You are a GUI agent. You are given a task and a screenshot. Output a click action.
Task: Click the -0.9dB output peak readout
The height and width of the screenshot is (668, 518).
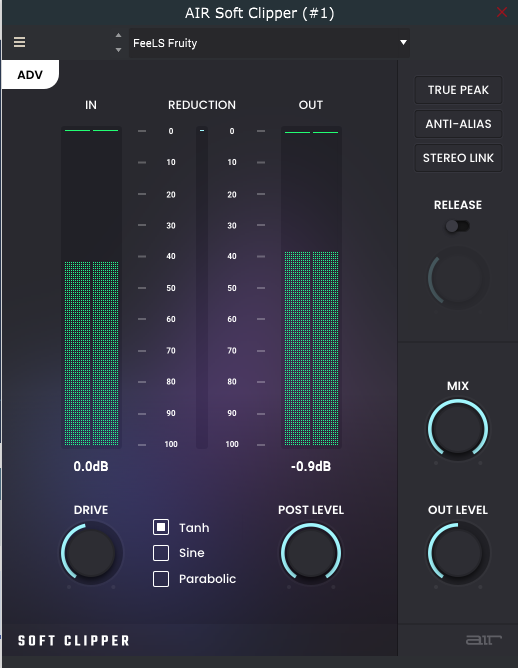[x=311, y=466]
